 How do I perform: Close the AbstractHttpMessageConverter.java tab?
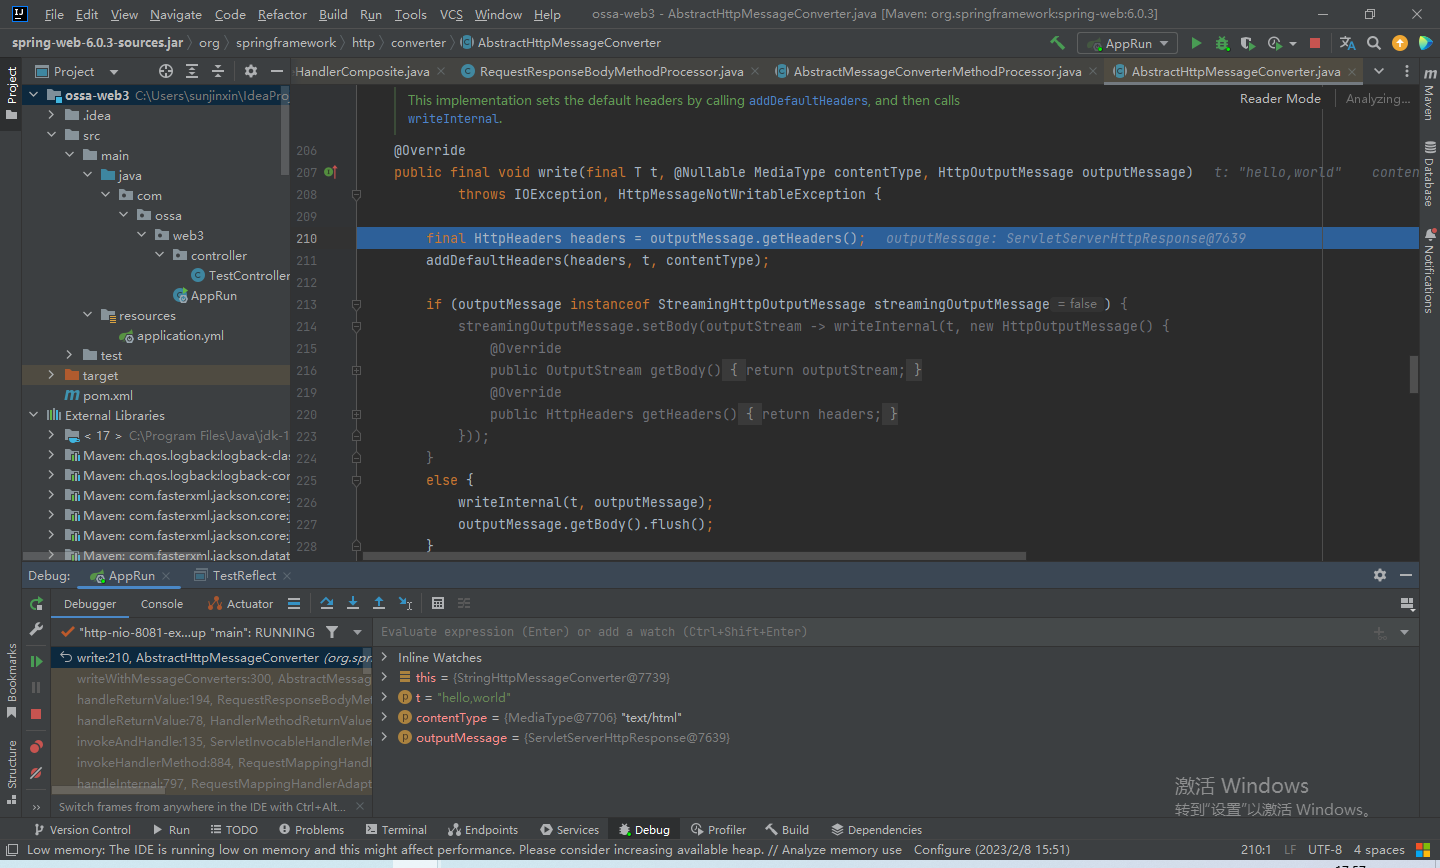(x=1352, y=71)
